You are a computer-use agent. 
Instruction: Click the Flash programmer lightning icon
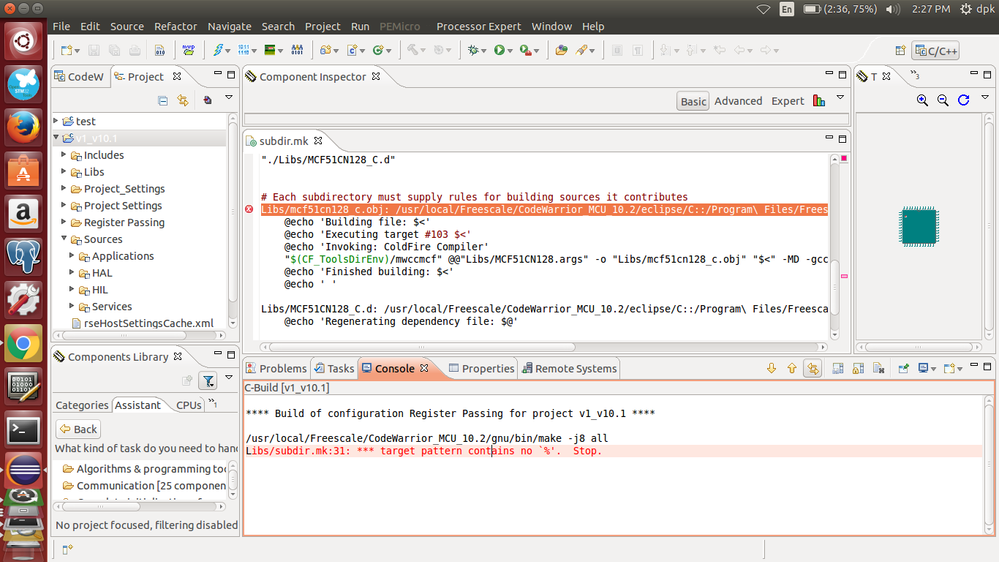218,50
